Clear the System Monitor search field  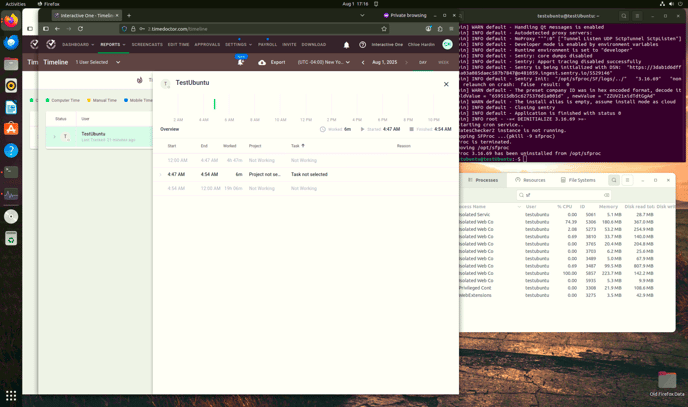click(606, 195)
